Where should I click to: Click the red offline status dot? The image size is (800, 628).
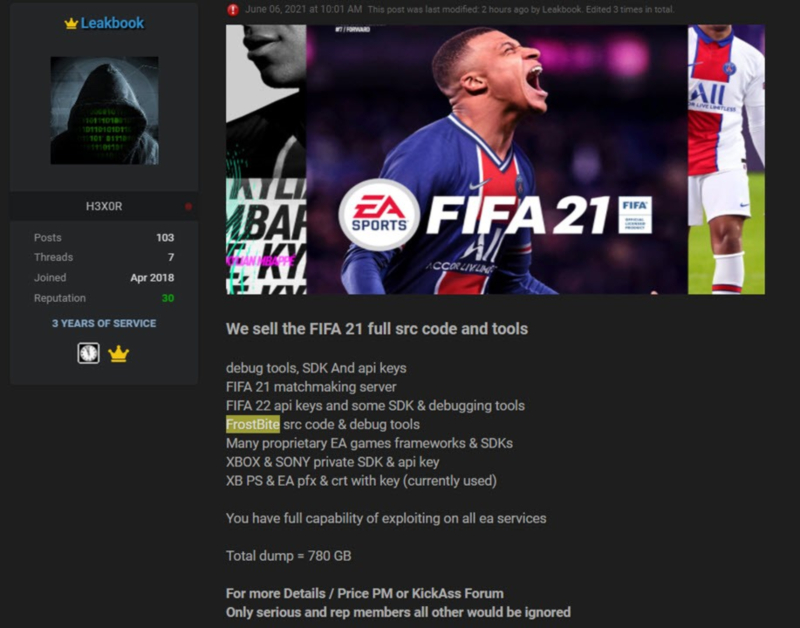(188, 206)
